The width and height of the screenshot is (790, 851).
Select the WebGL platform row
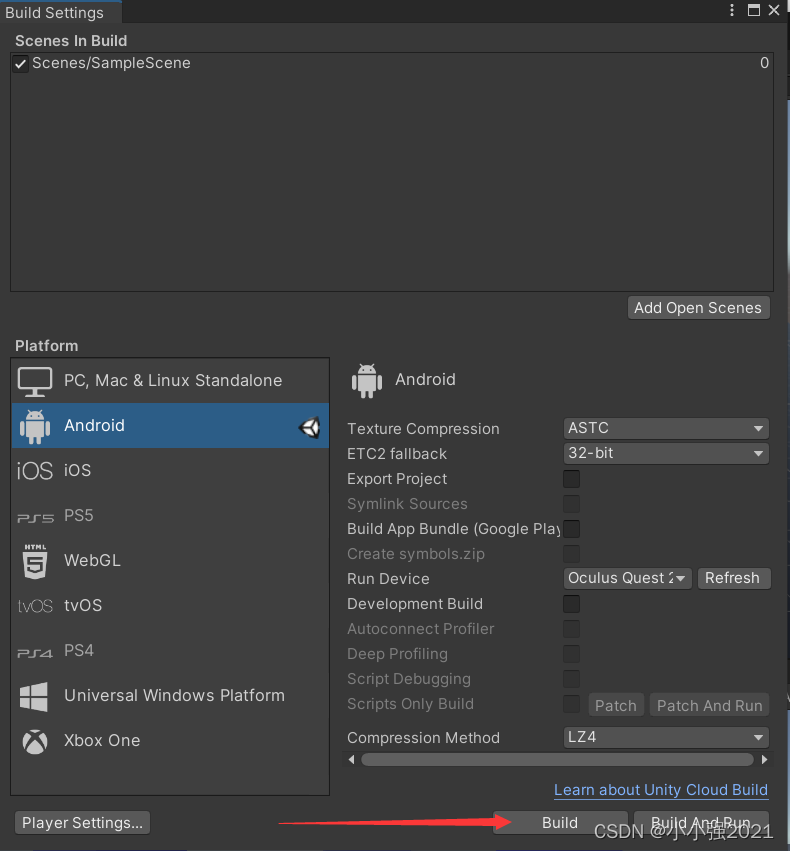pos(170,561)
